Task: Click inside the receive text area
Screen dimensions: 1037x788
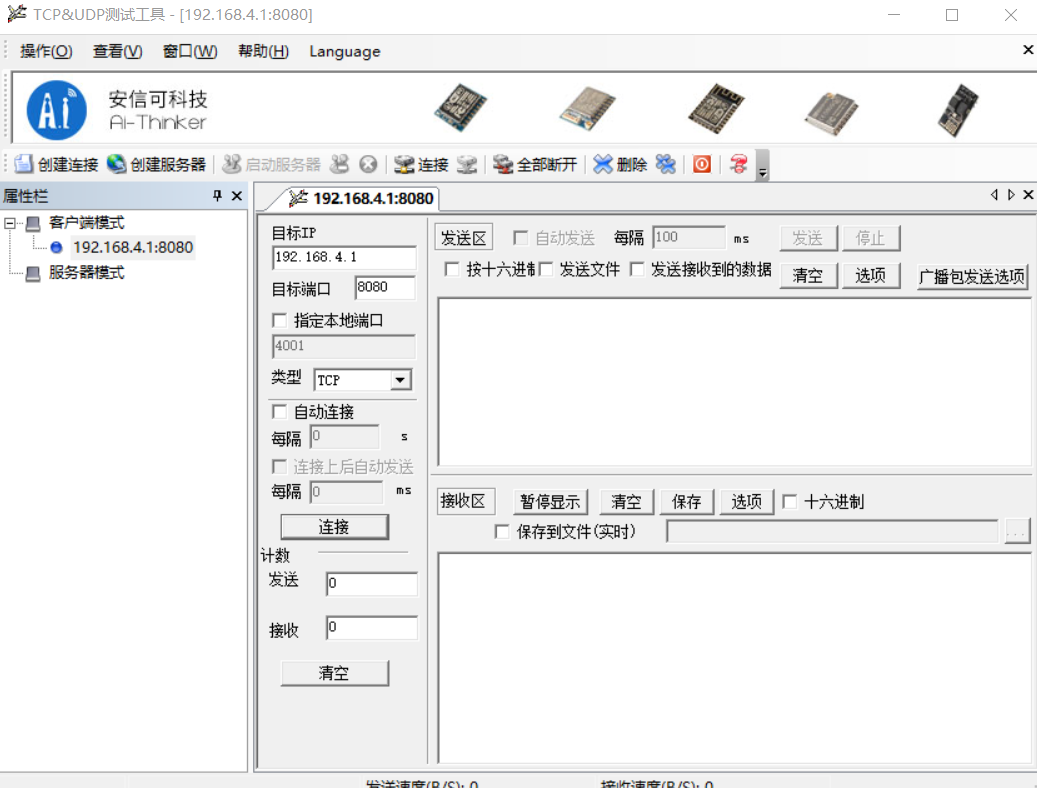Action: (734, 658)
